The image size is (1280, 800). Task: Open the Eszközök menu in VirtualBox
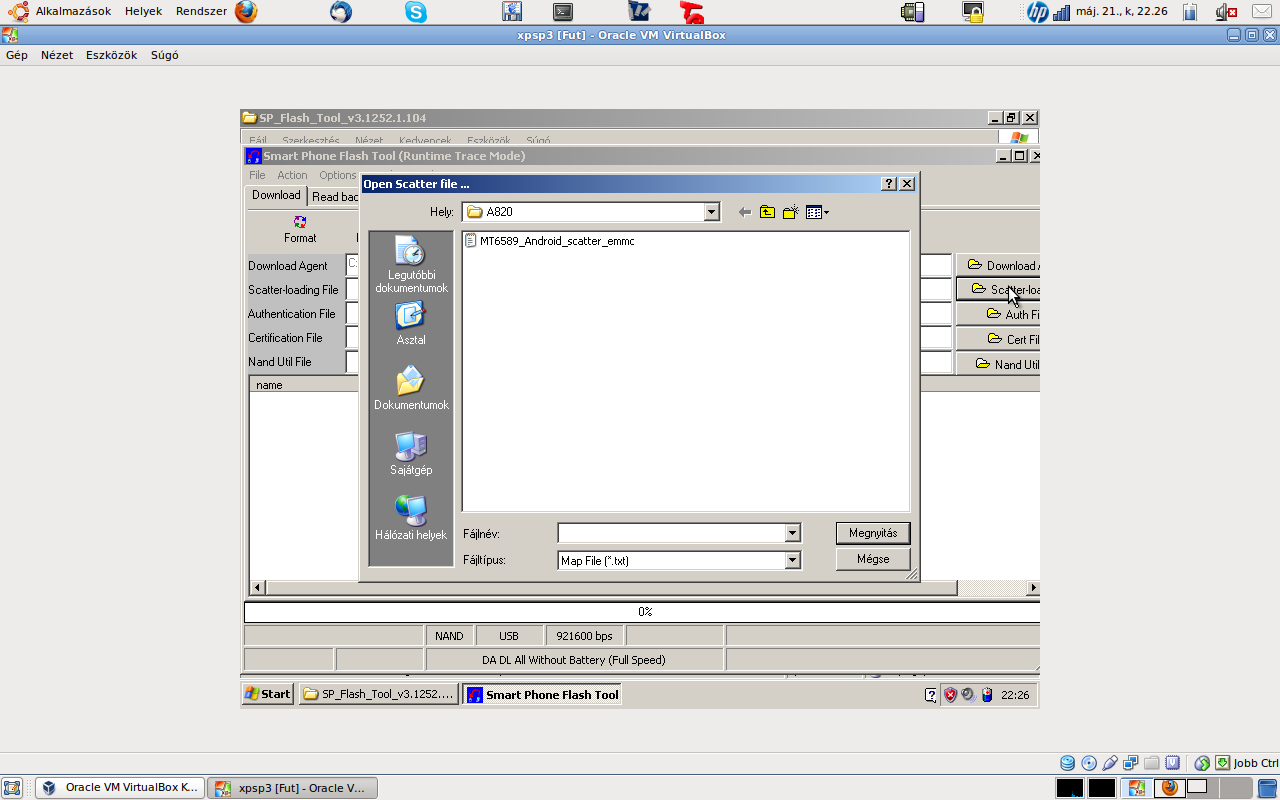pos(111,55)
